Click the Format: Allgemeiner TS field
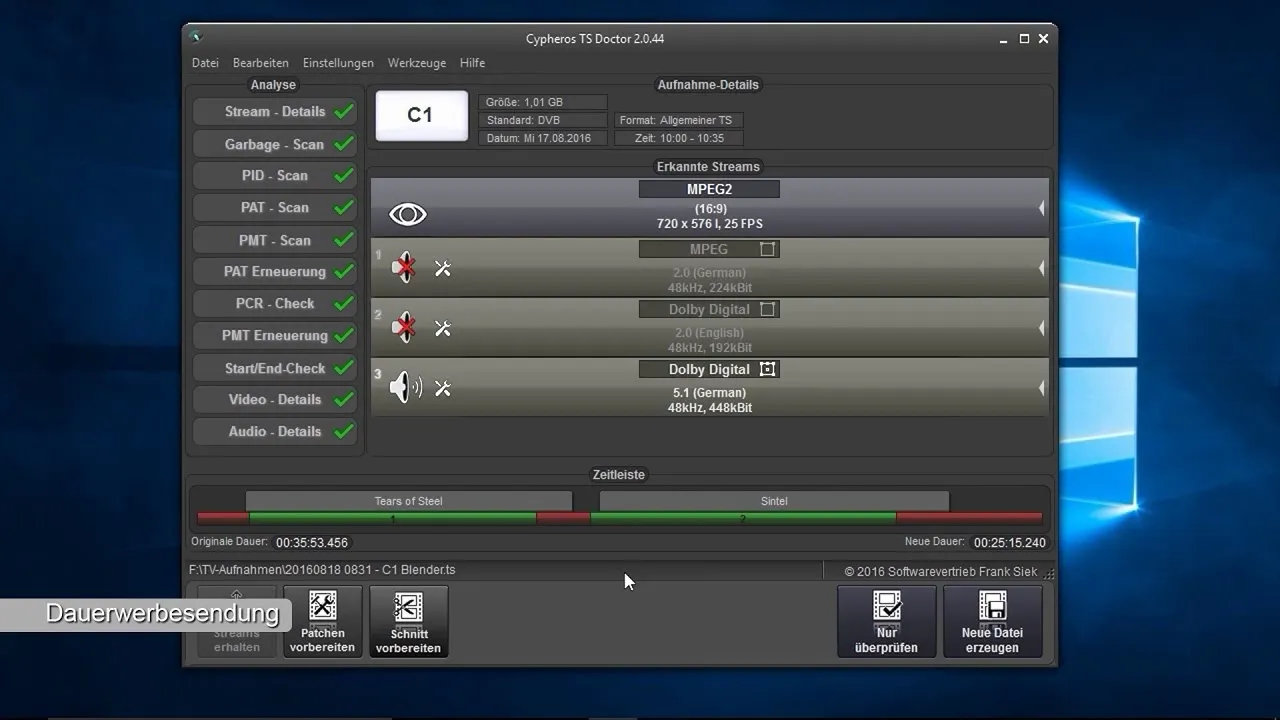The width and height of the screenshot is (1280, 720). coord(679,120)
